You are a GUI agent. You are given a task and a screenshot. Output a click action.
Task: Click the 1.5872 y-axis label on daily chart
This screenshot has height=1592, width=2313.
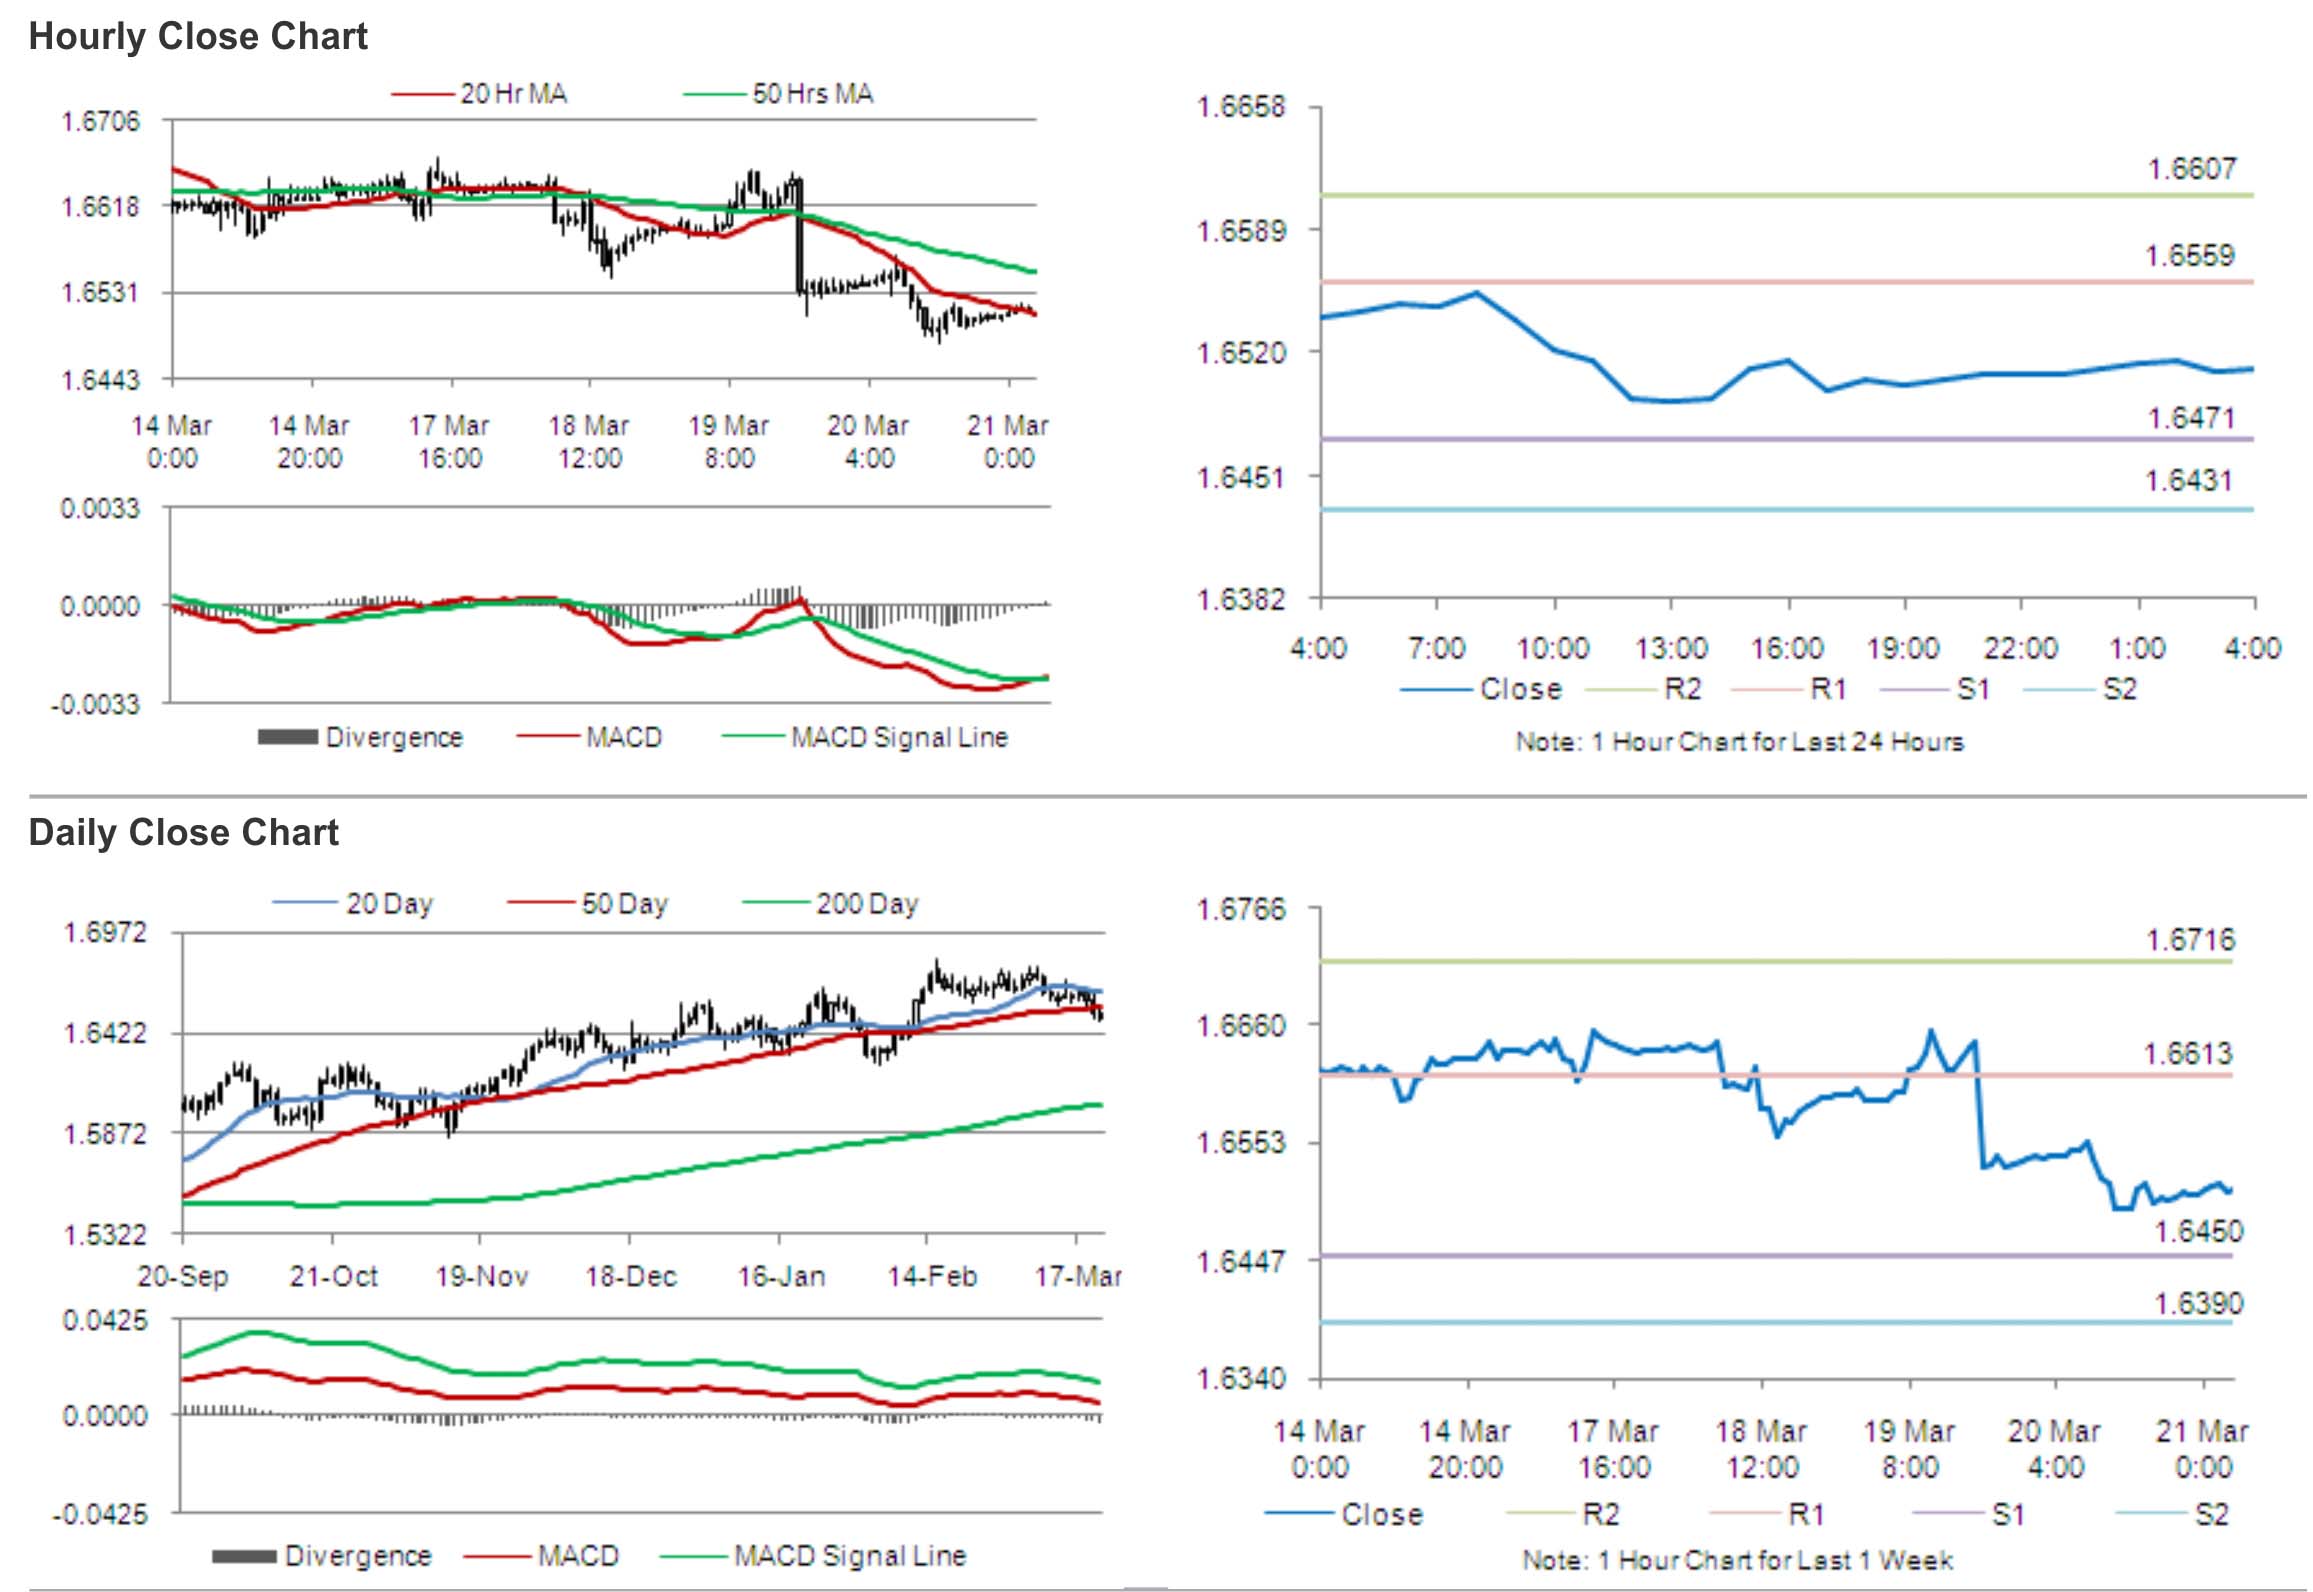[105, 1134]
